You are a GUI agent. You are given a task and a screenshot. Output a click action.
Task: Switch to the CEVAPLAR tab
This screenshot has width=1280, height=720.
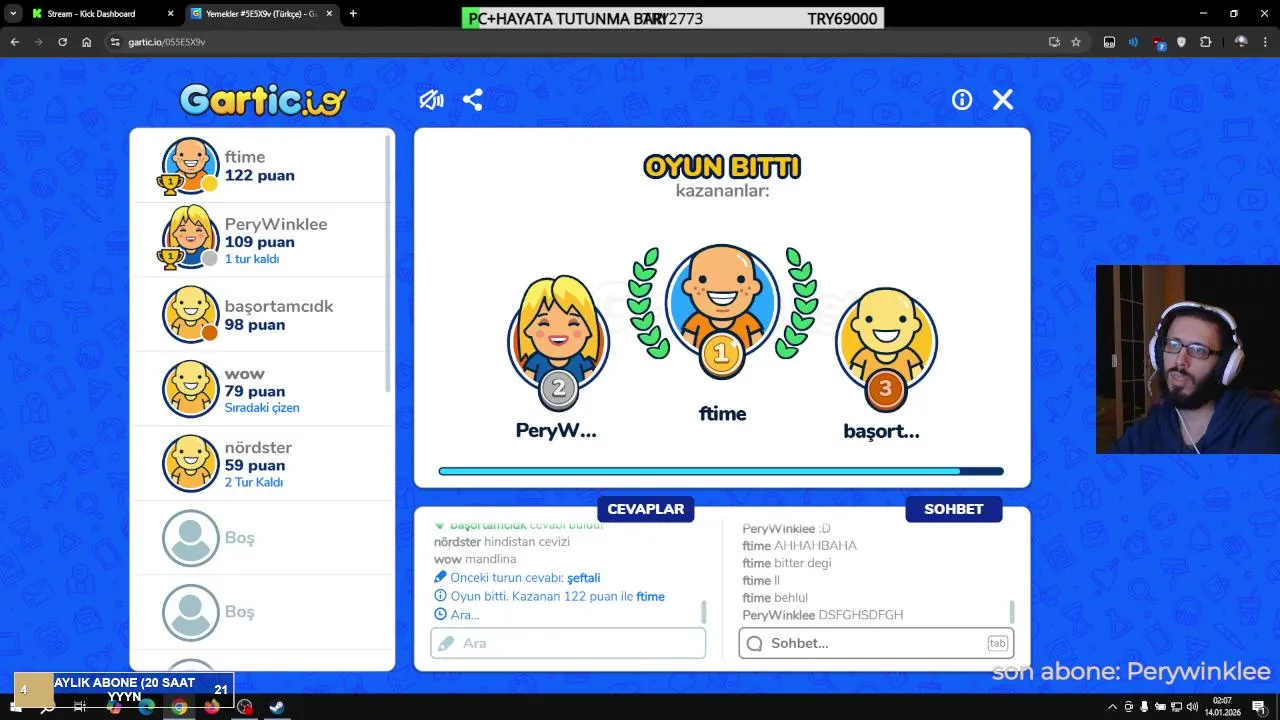coord(645,509)
